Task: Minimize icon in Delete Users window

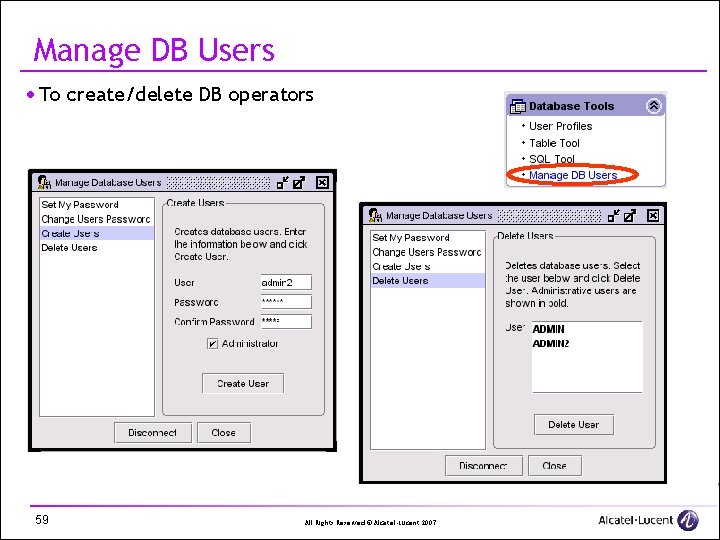Action: point(613,215)
